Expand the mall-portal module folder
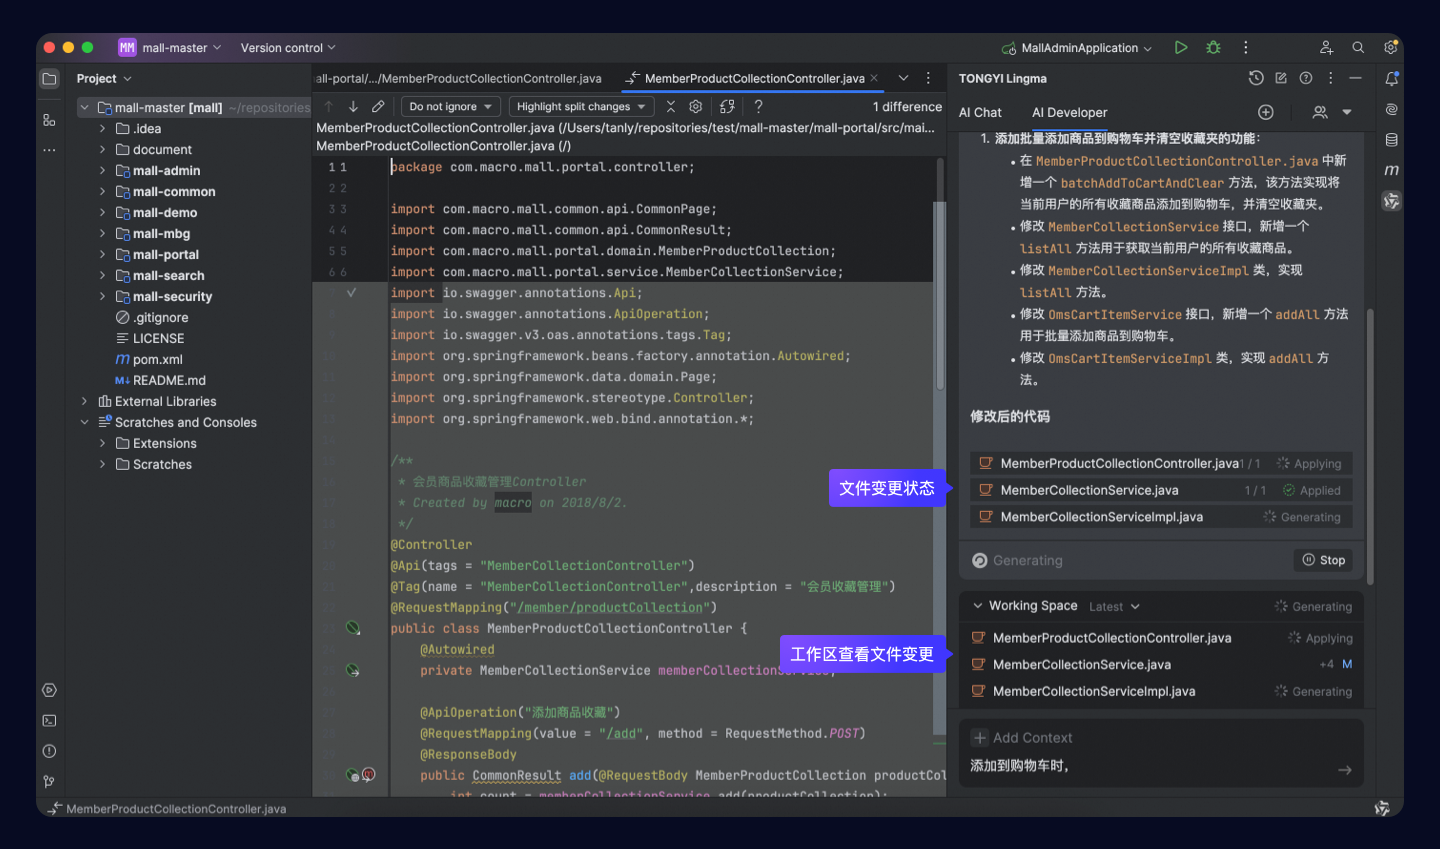 tap(102, 254)
